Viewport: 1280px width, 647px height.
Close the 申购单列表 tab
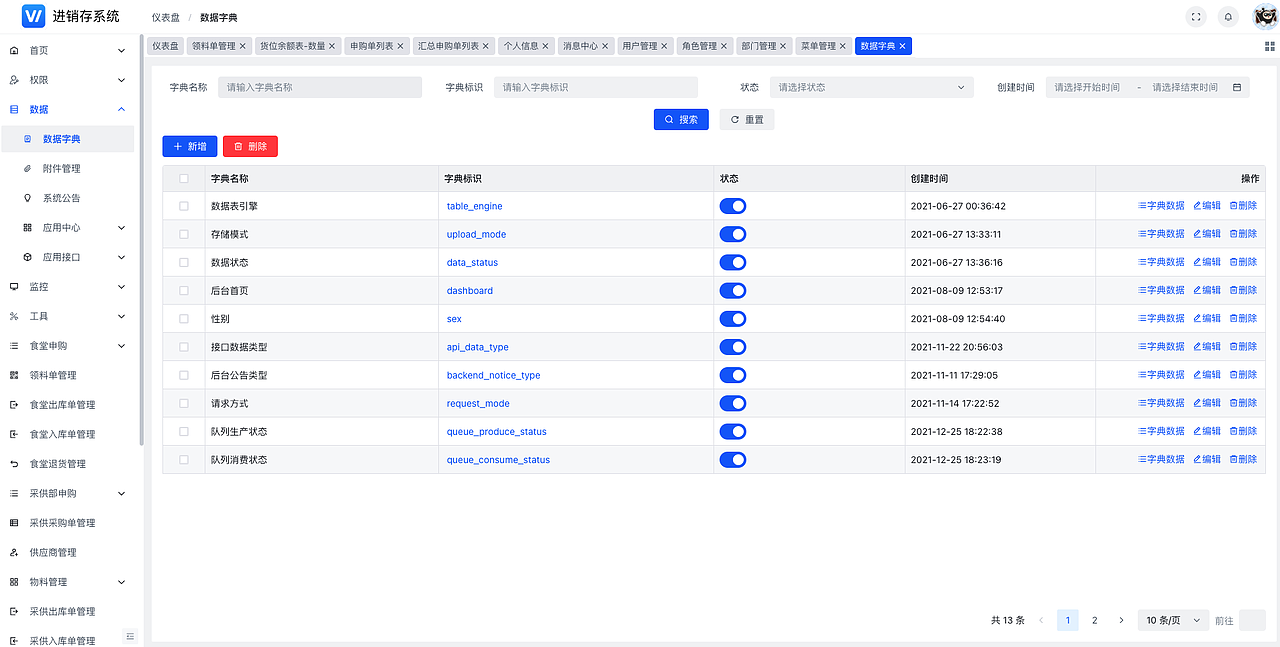click(x=401, y=46)
